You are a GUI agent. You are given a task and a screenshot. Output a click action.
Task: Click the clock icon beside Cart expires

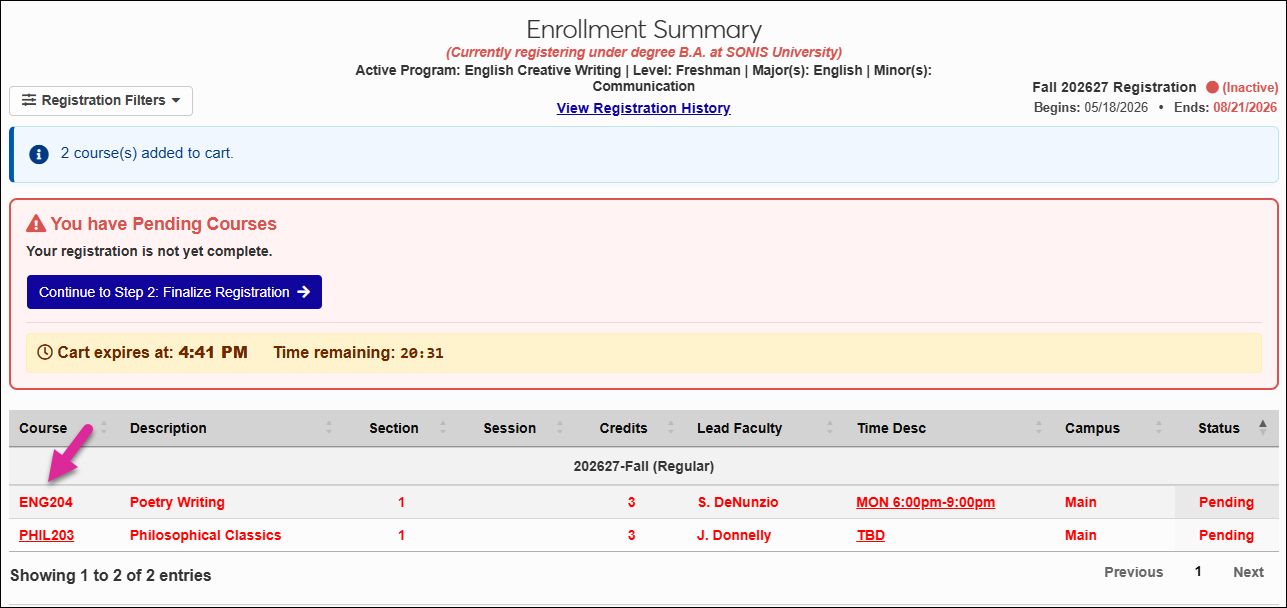[x=44, y=352]
